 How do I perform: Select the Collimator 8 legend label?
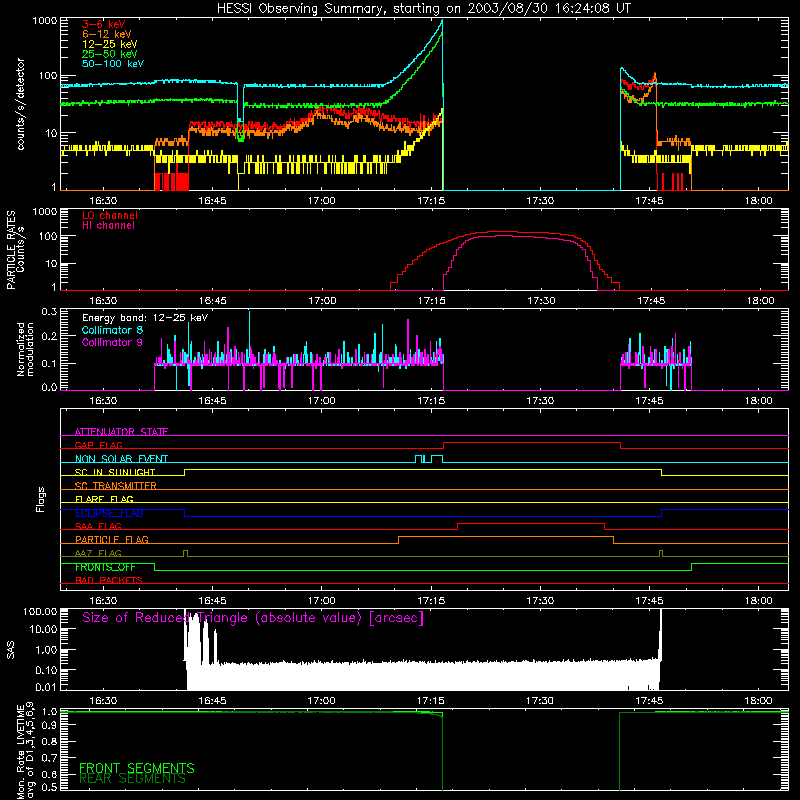click(x=112, y=330)
